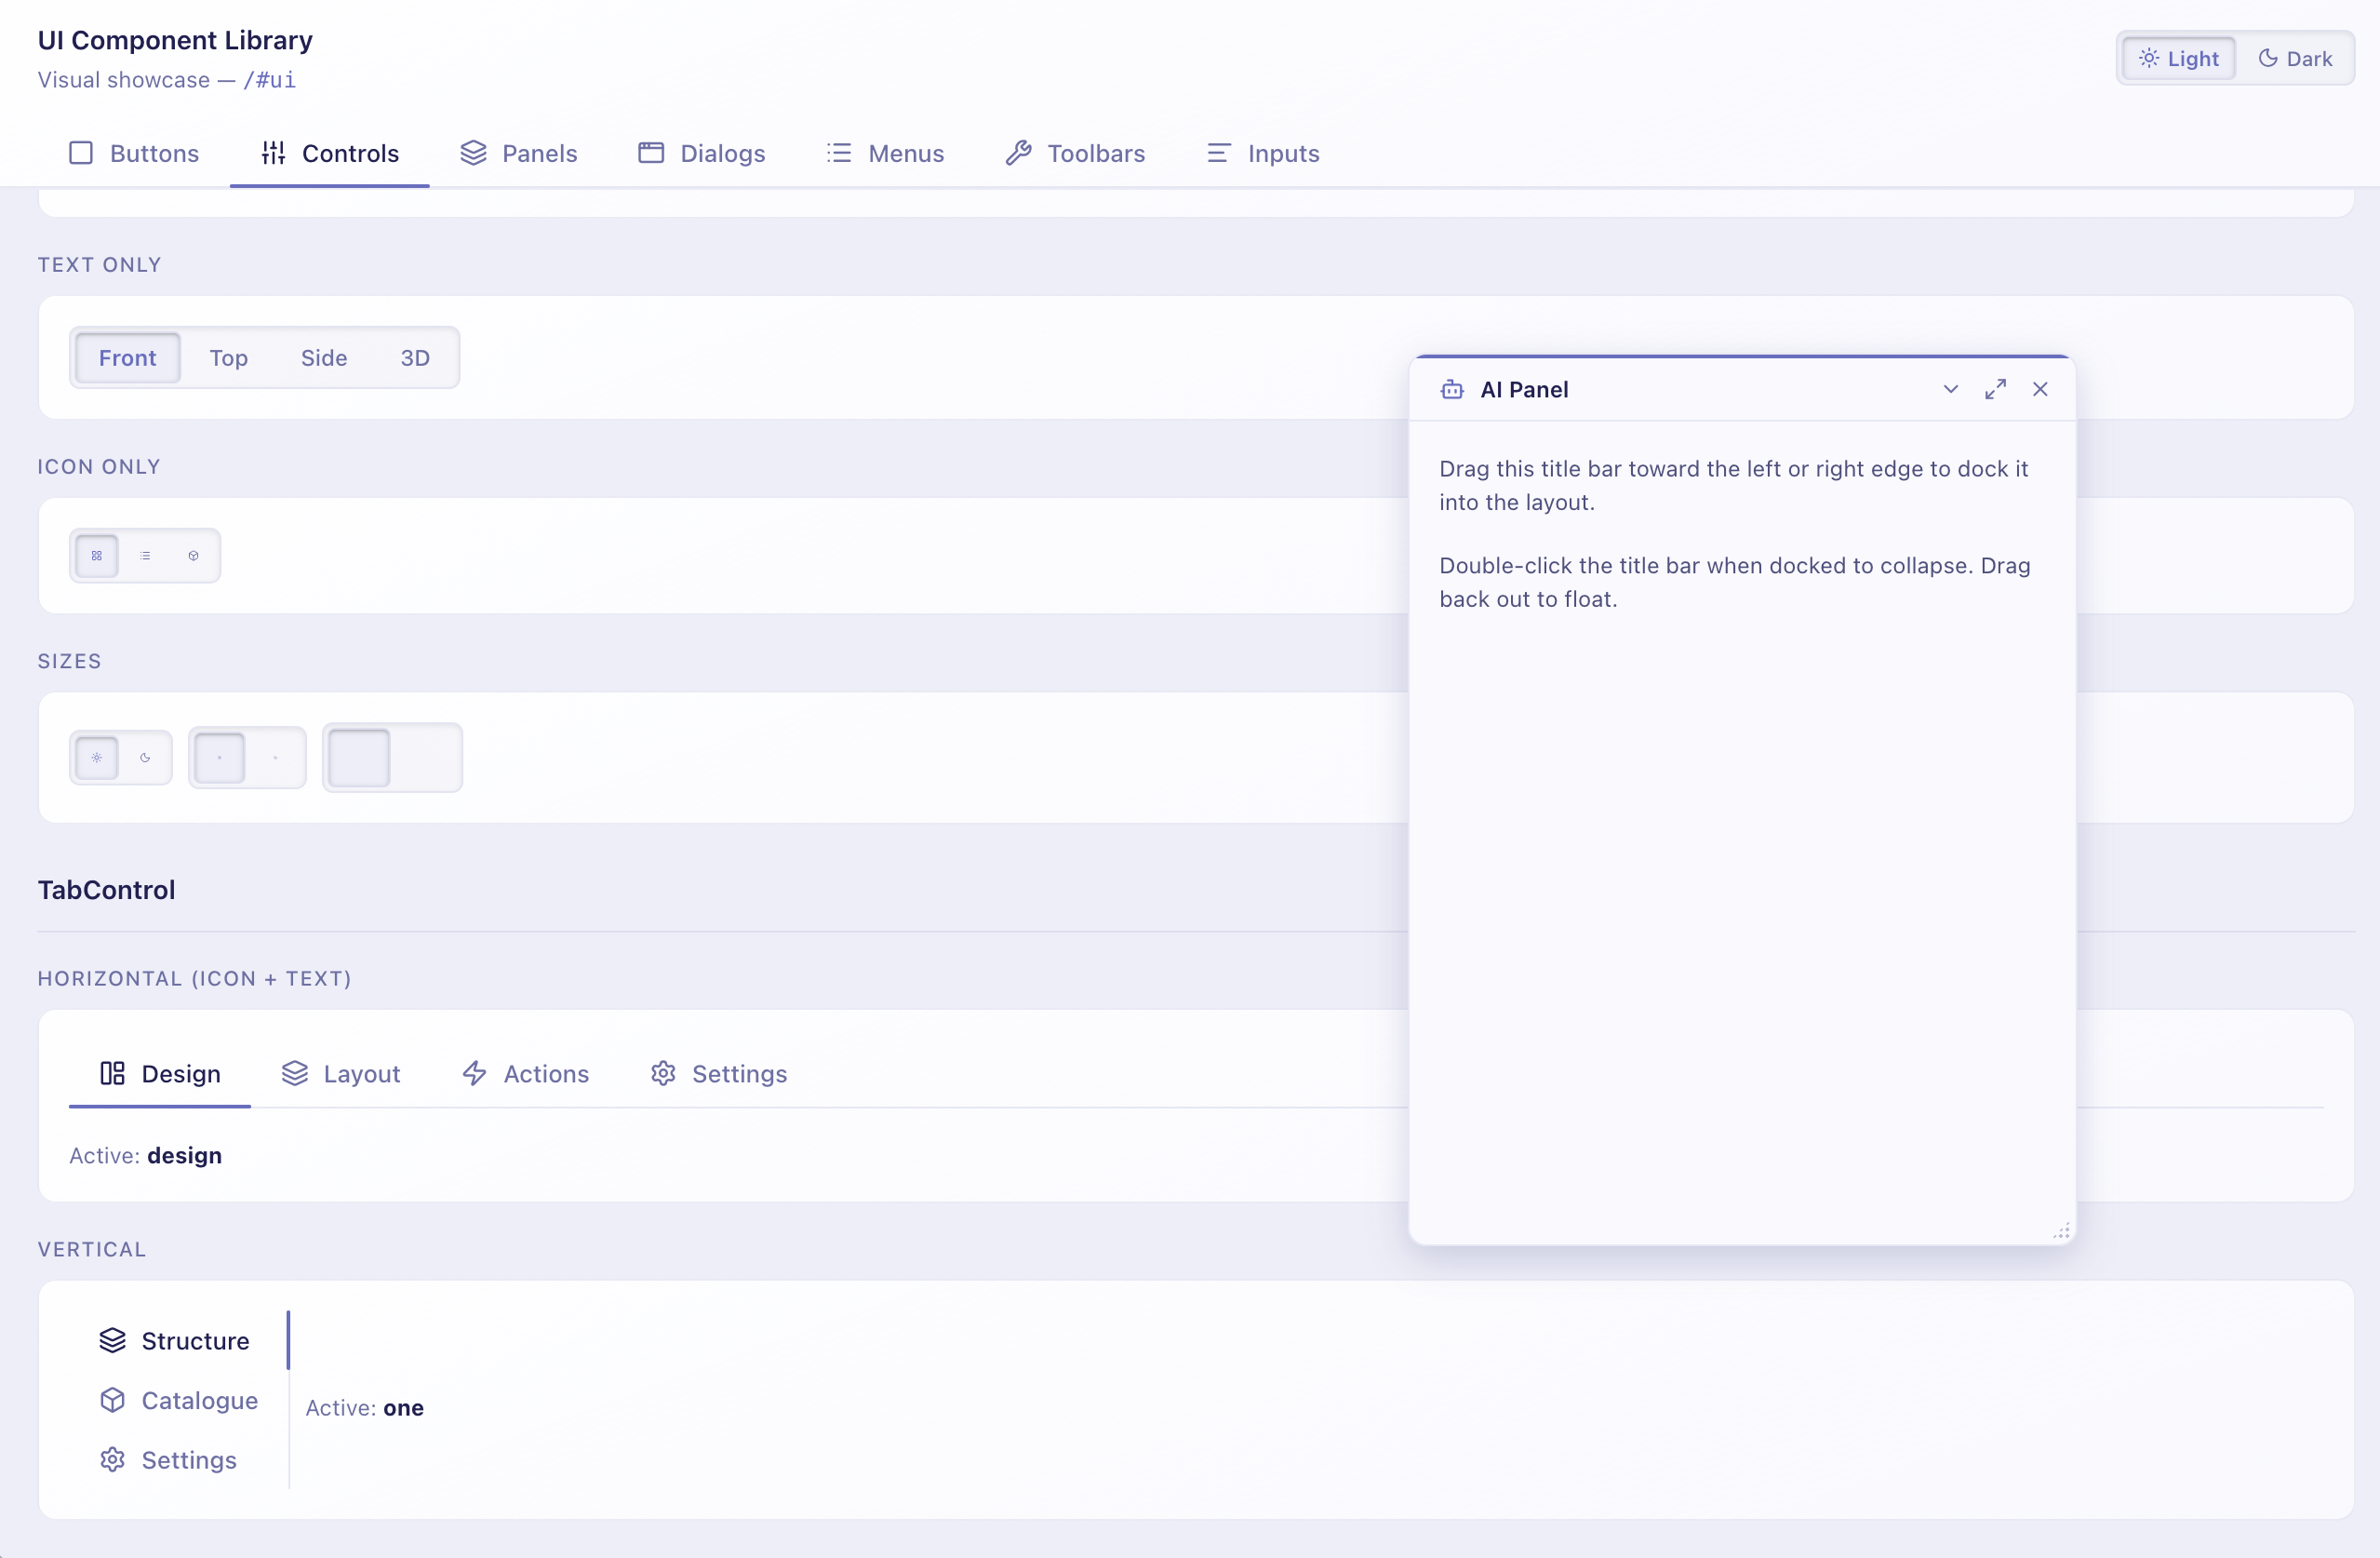2380x1558 pixels.
Task: Select Settings in the vertical TabControl
Action: pyautogui.click(x=178, y=1461)
